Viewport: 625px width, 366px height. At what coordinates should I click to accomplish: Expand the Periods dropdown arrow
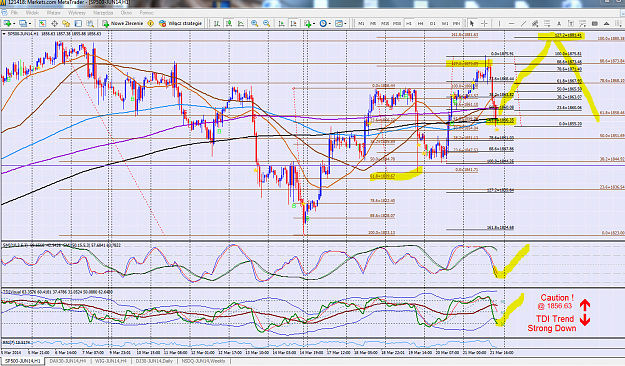click(x=330, y=24)
